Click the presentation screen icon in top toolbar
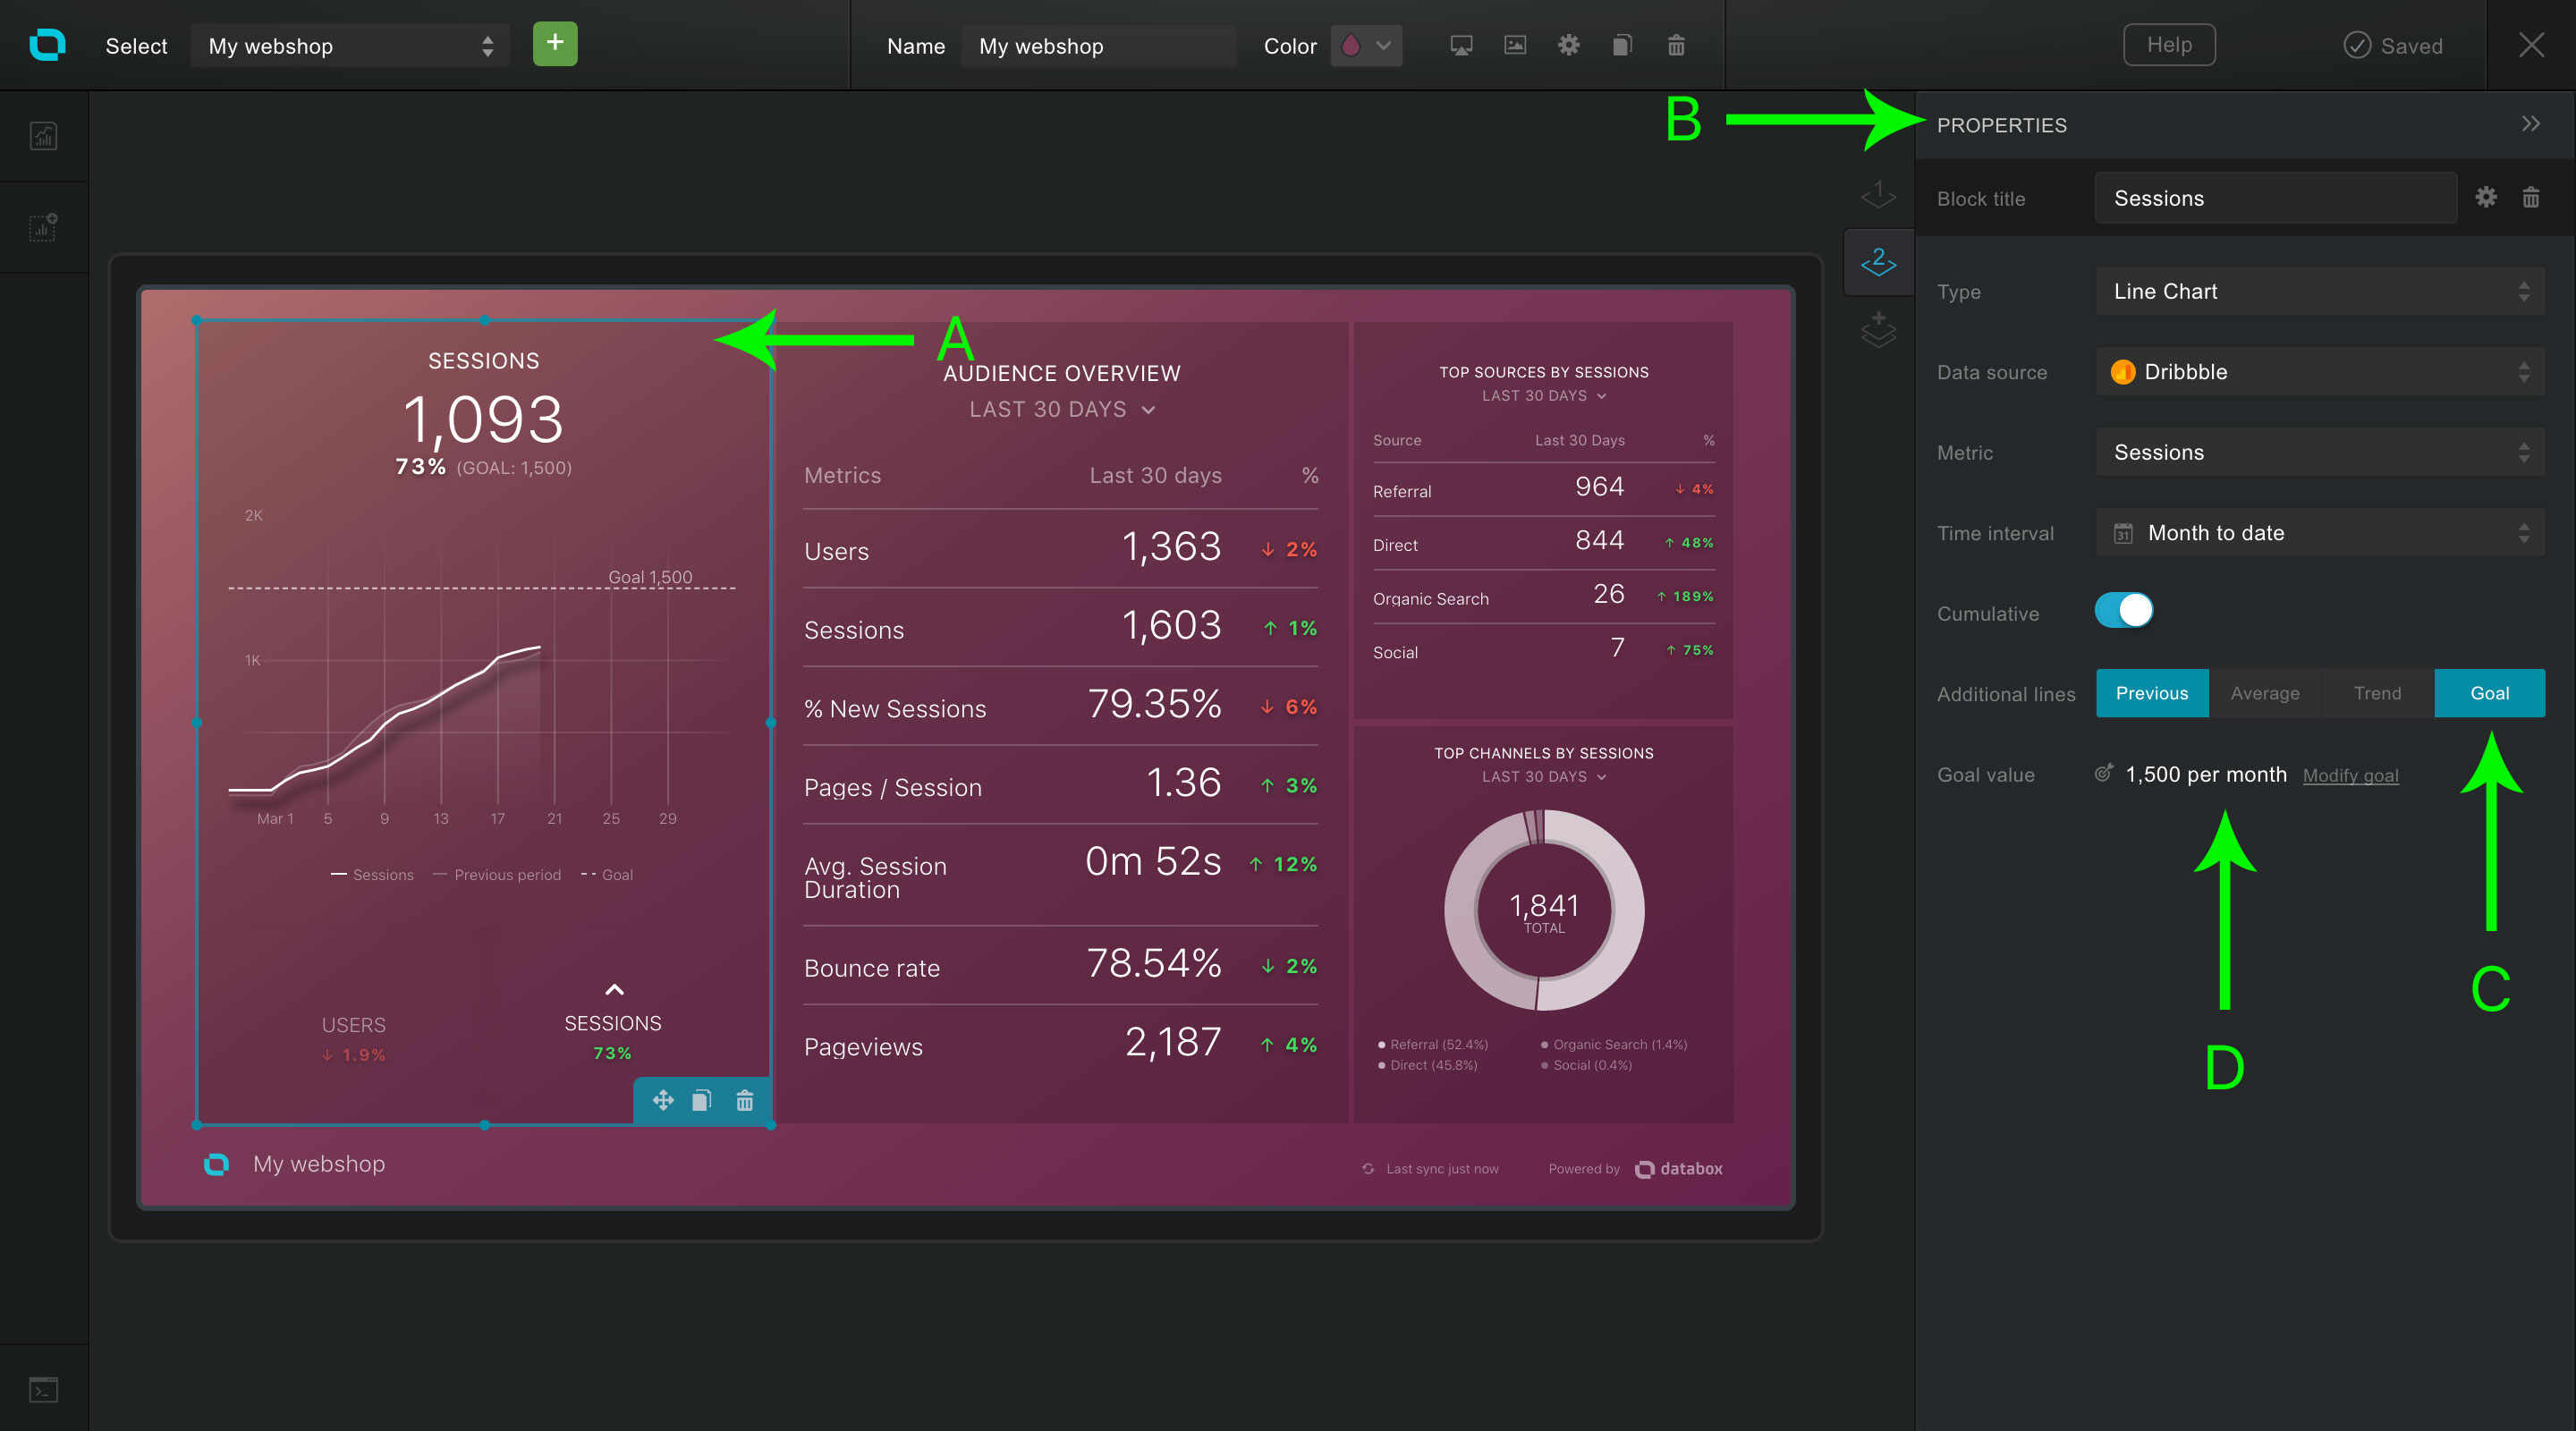 [x=1461, y=46]
